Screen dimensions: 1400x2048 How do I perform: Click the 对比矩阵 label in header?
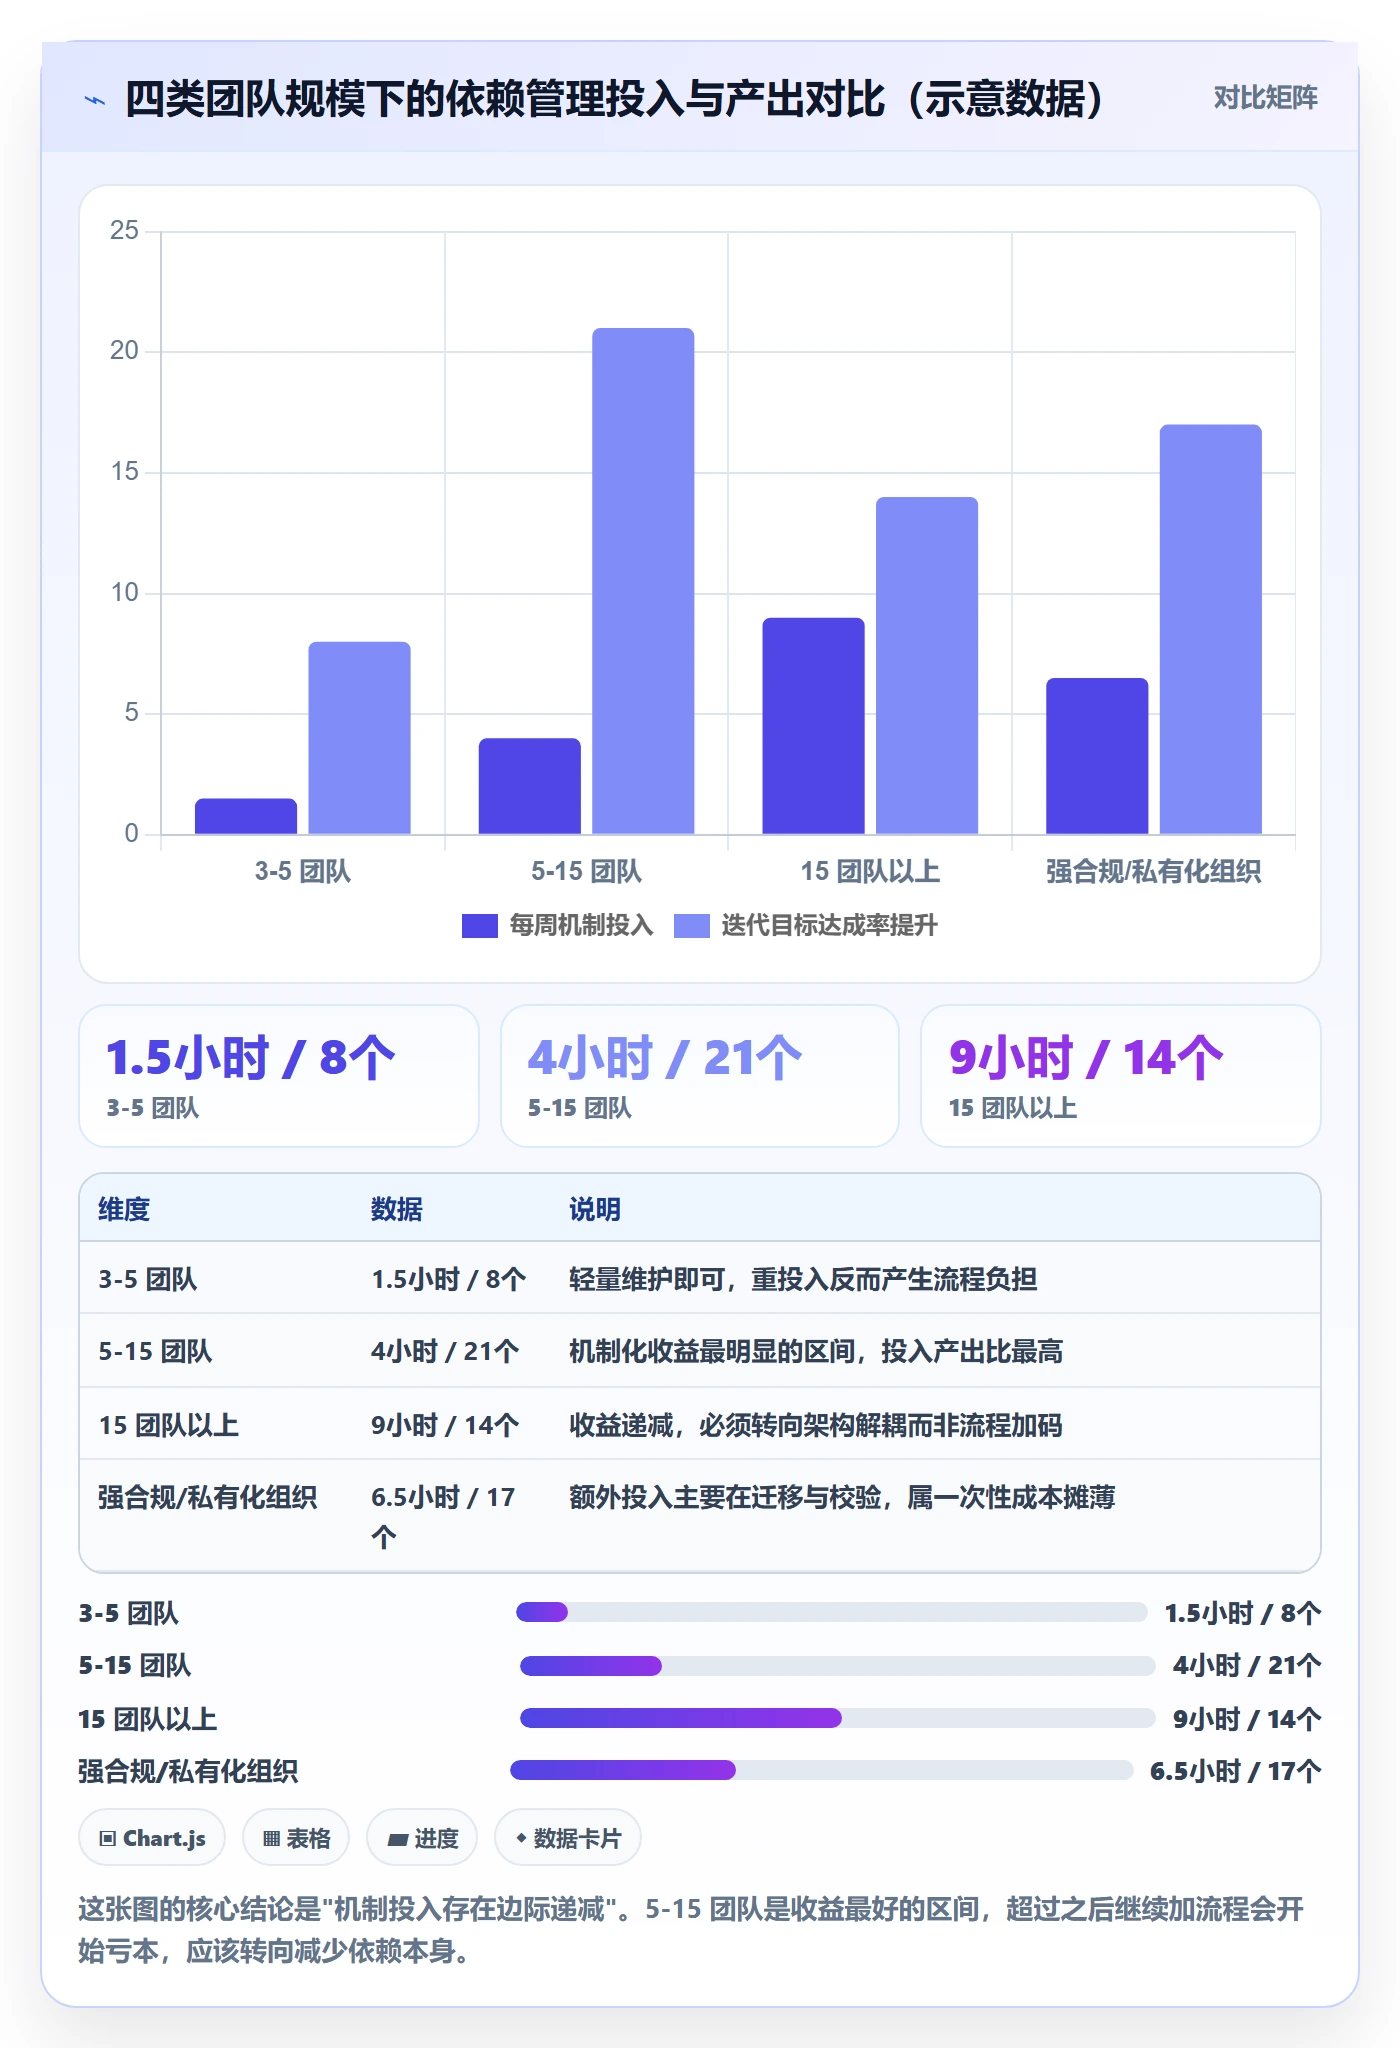[x=1265, y=98]
